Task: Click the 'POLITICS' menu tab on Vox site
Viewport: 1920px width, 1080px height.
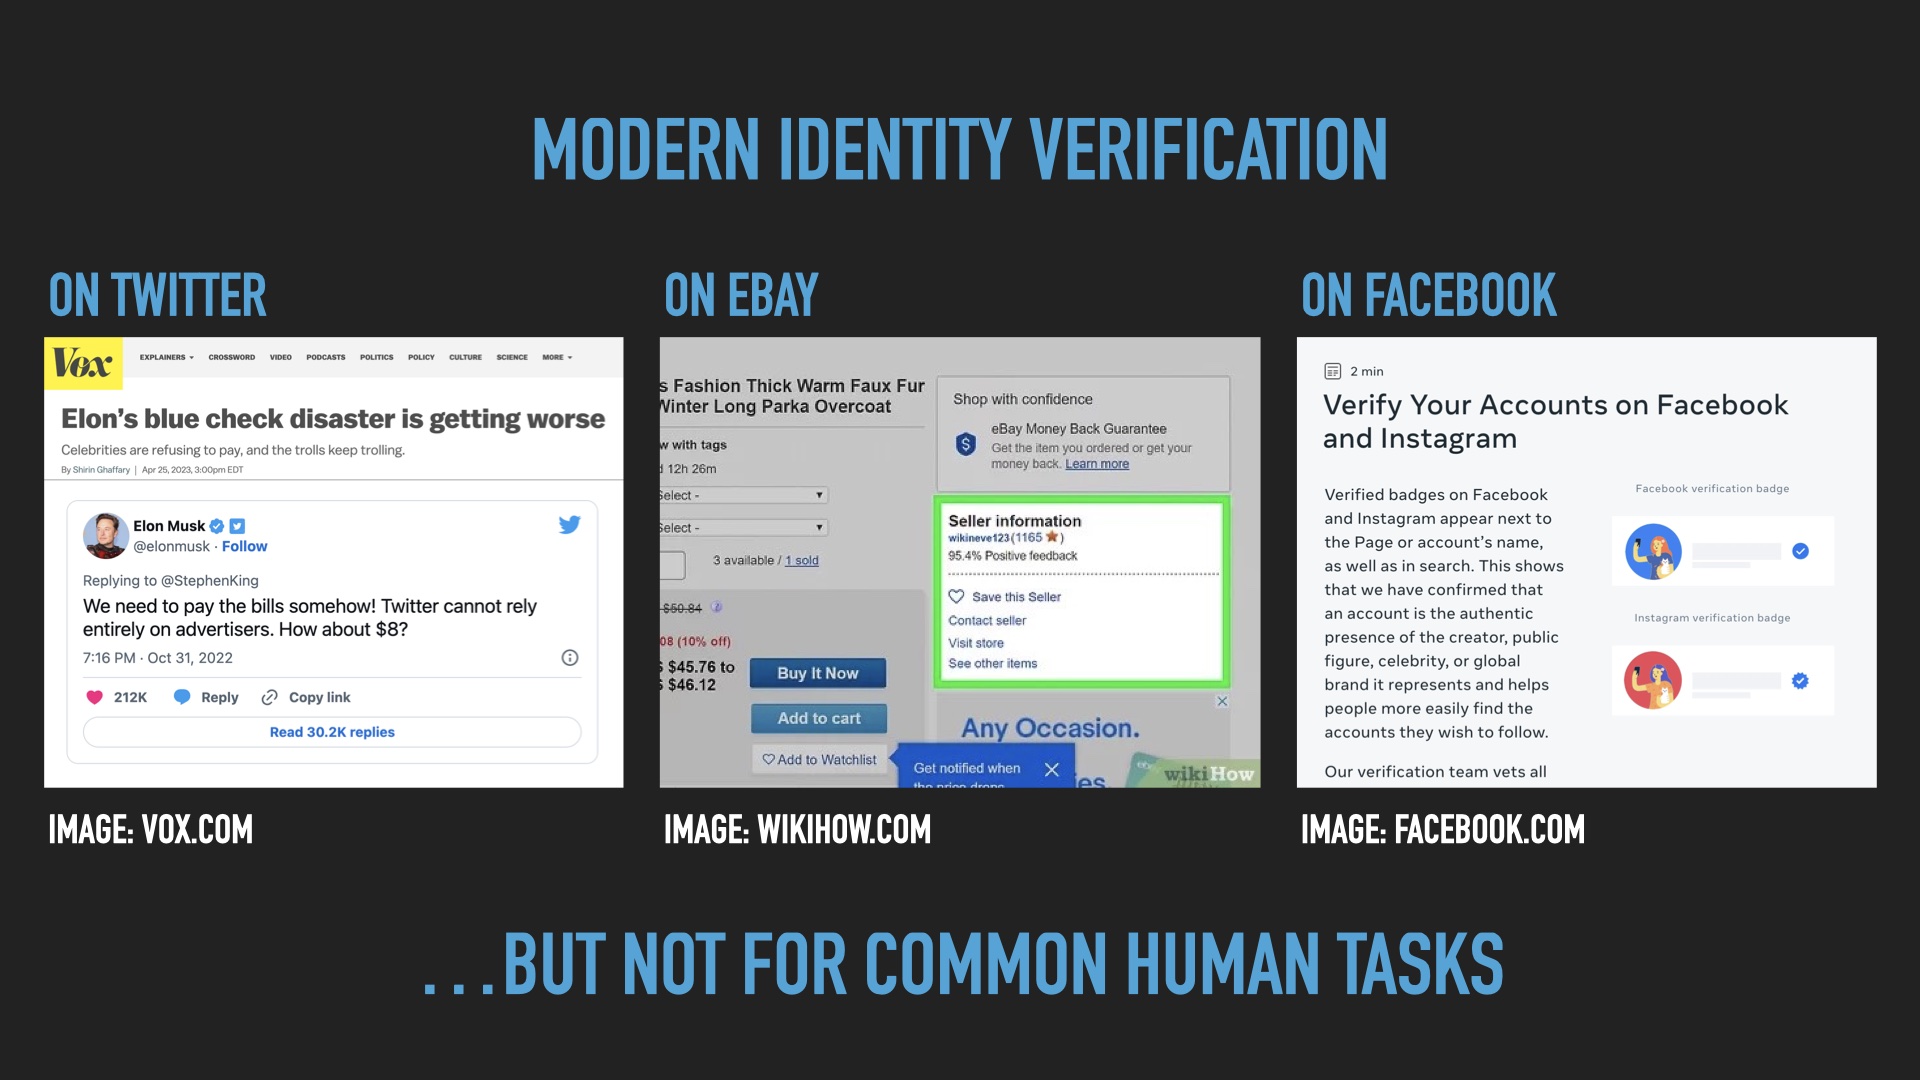Action: [x=376, y=355]
